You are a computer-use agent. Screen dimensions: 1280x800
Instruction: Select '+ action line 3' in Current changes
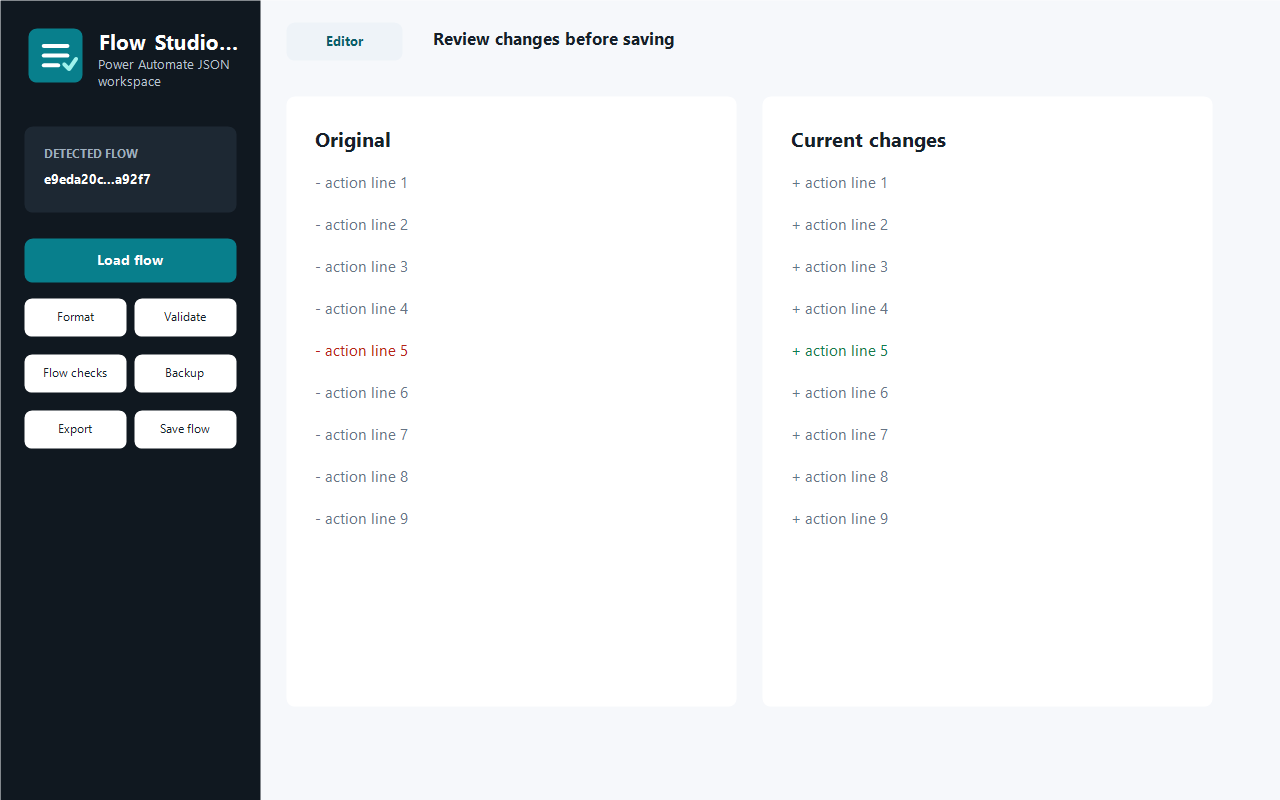point(840,267)
